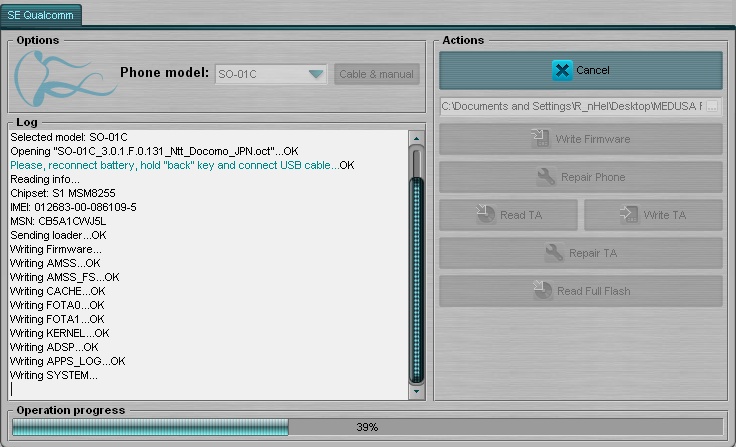736x447 pixels.
Task: Click the Cable & manual button
Action: 376,74
